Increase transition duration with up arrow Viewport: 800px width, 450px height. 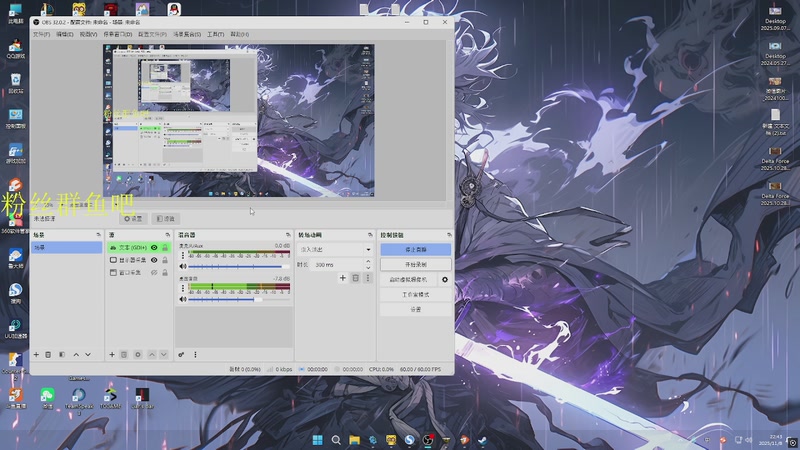point(368,262)
